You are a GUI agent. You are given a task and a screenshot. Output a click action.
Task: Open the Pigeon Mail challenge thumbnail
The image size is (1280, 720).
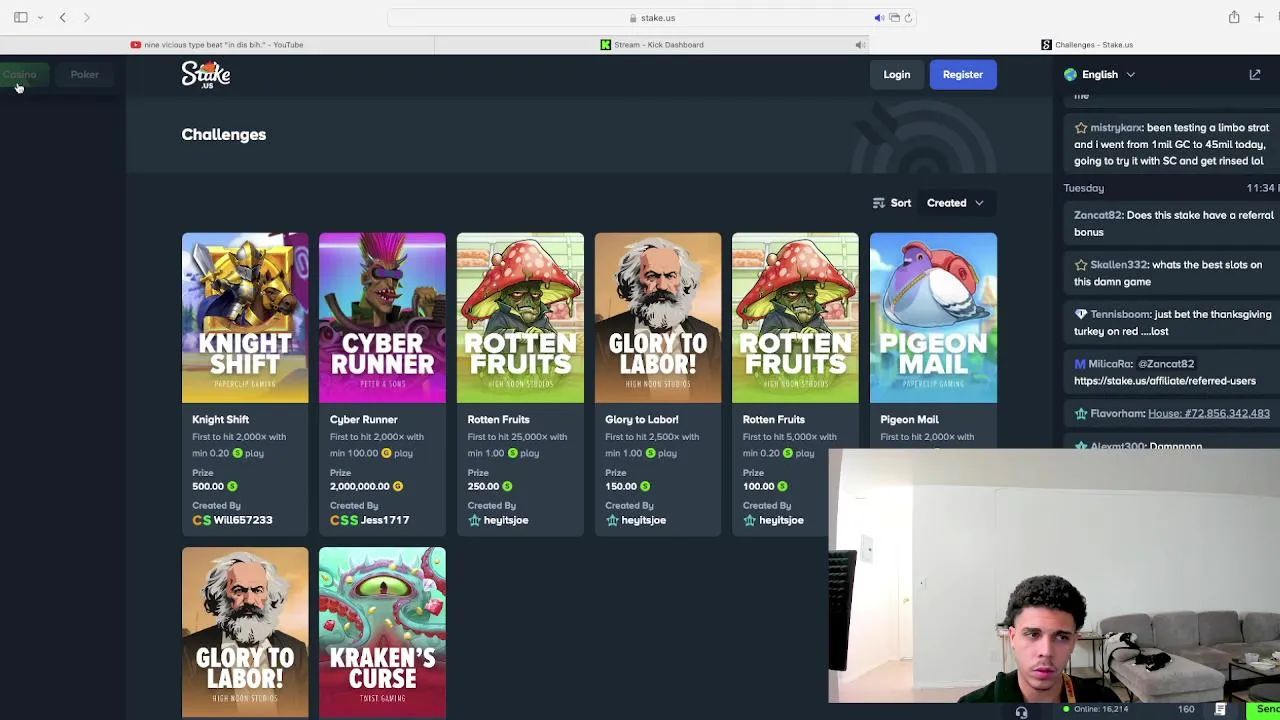click(933, 318)
